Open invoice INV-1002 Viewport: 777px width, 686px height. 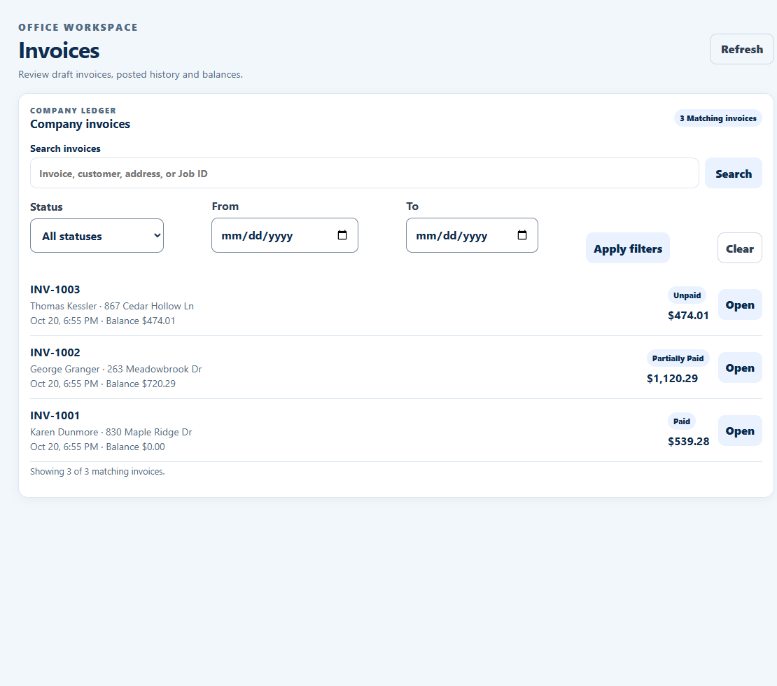pos(740,368)
